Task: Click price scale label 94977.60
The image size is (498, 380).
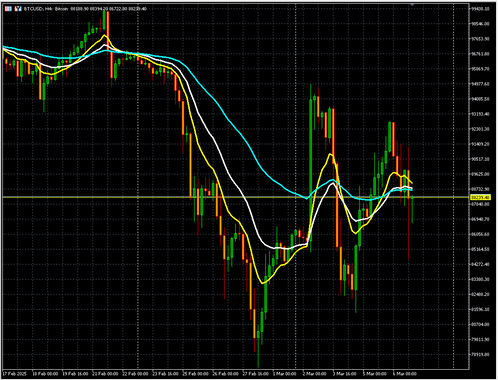Action: [480, 84]
